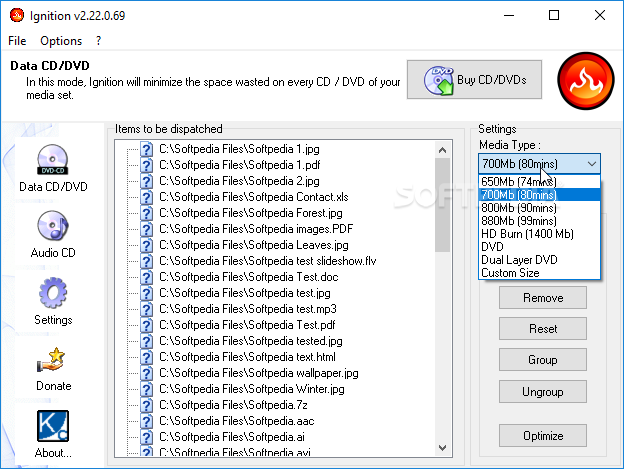Click file icon of Softpedia.aac
This screenshot has width=624, height=469.
146,421
